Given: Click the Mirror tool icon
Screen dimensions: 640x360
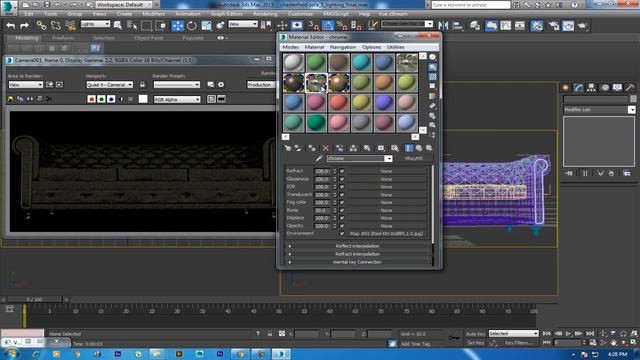Looking at the screenshot, I should pos(443,26).
